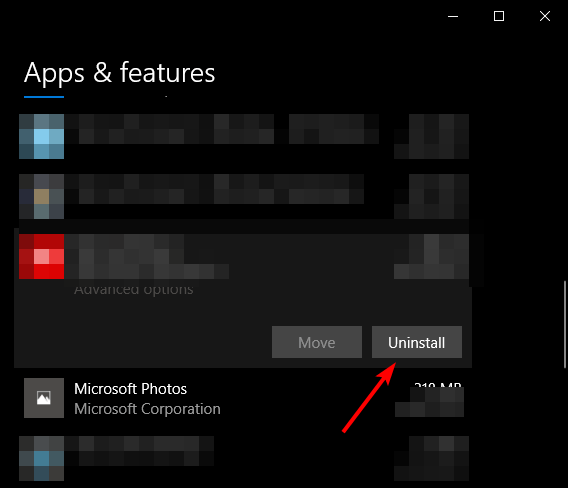The height and width of the screenshot is (488, 568).
Task: Open the partially hidden Advanced options link
Action: pyautogui.click(x=133, y=290)
